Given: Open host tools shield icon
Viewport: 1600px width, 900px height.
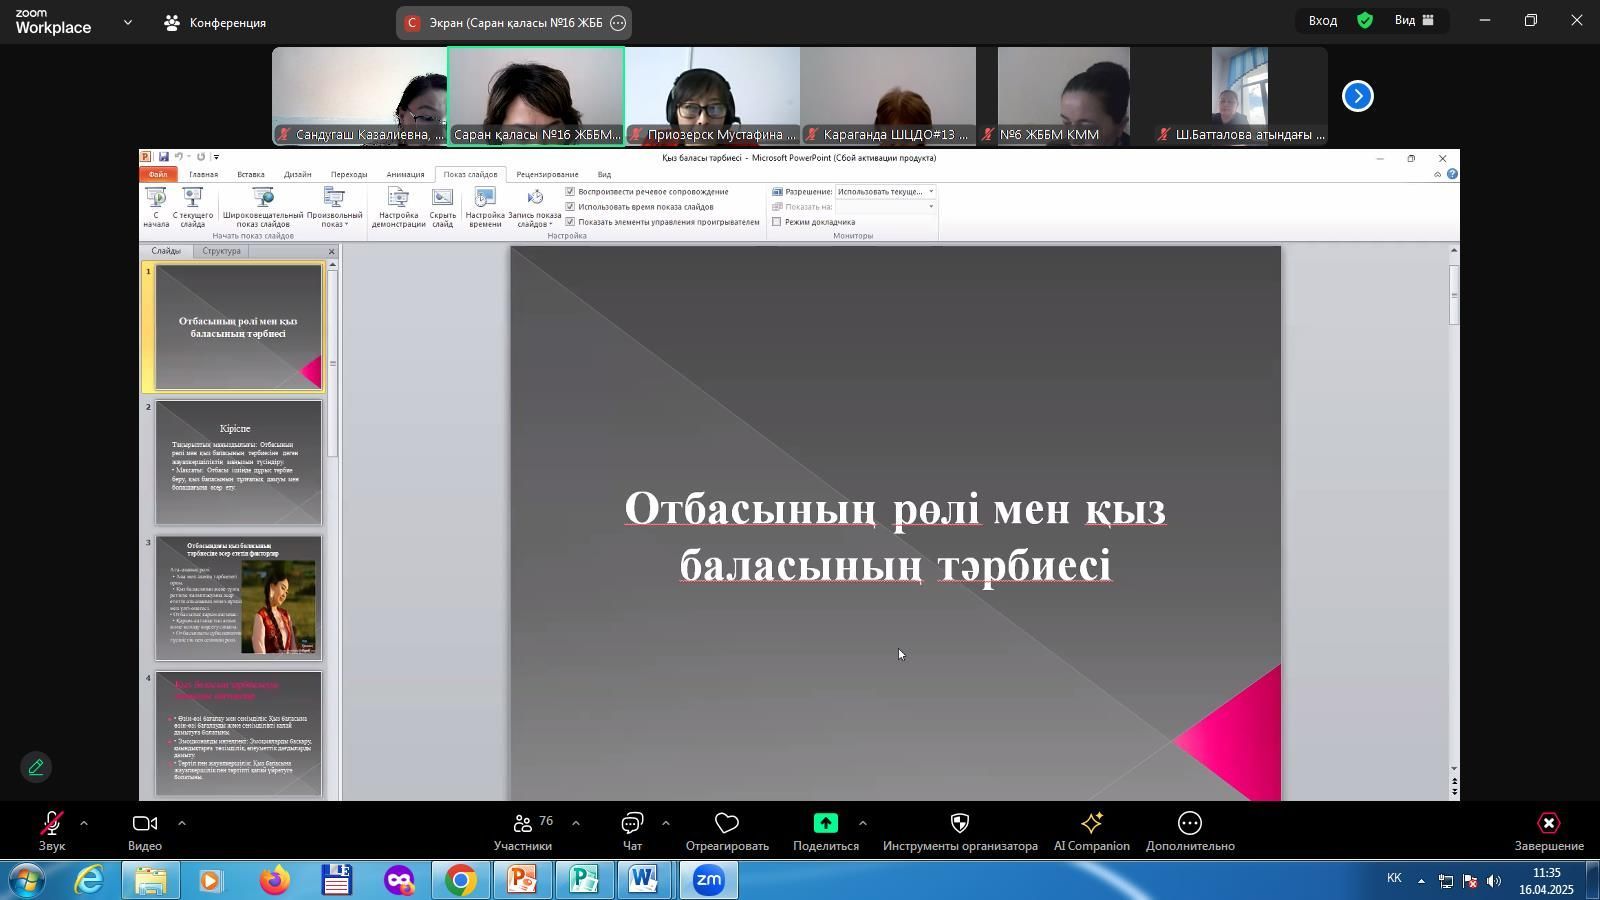Looking at the screenshot, I should click(959, 824).
